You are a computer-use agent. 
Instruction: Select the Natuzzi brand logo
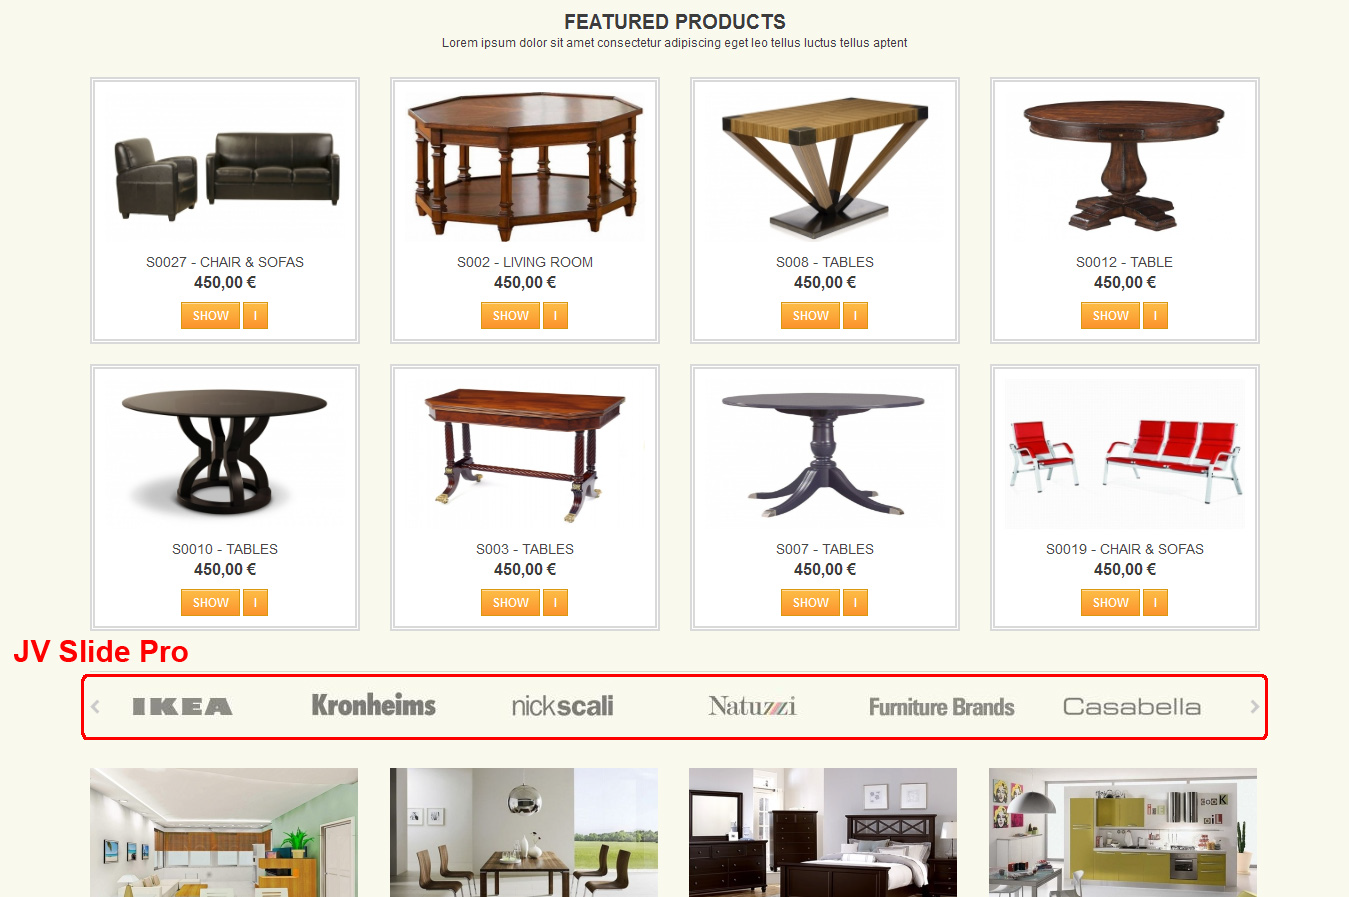(752, 706)
